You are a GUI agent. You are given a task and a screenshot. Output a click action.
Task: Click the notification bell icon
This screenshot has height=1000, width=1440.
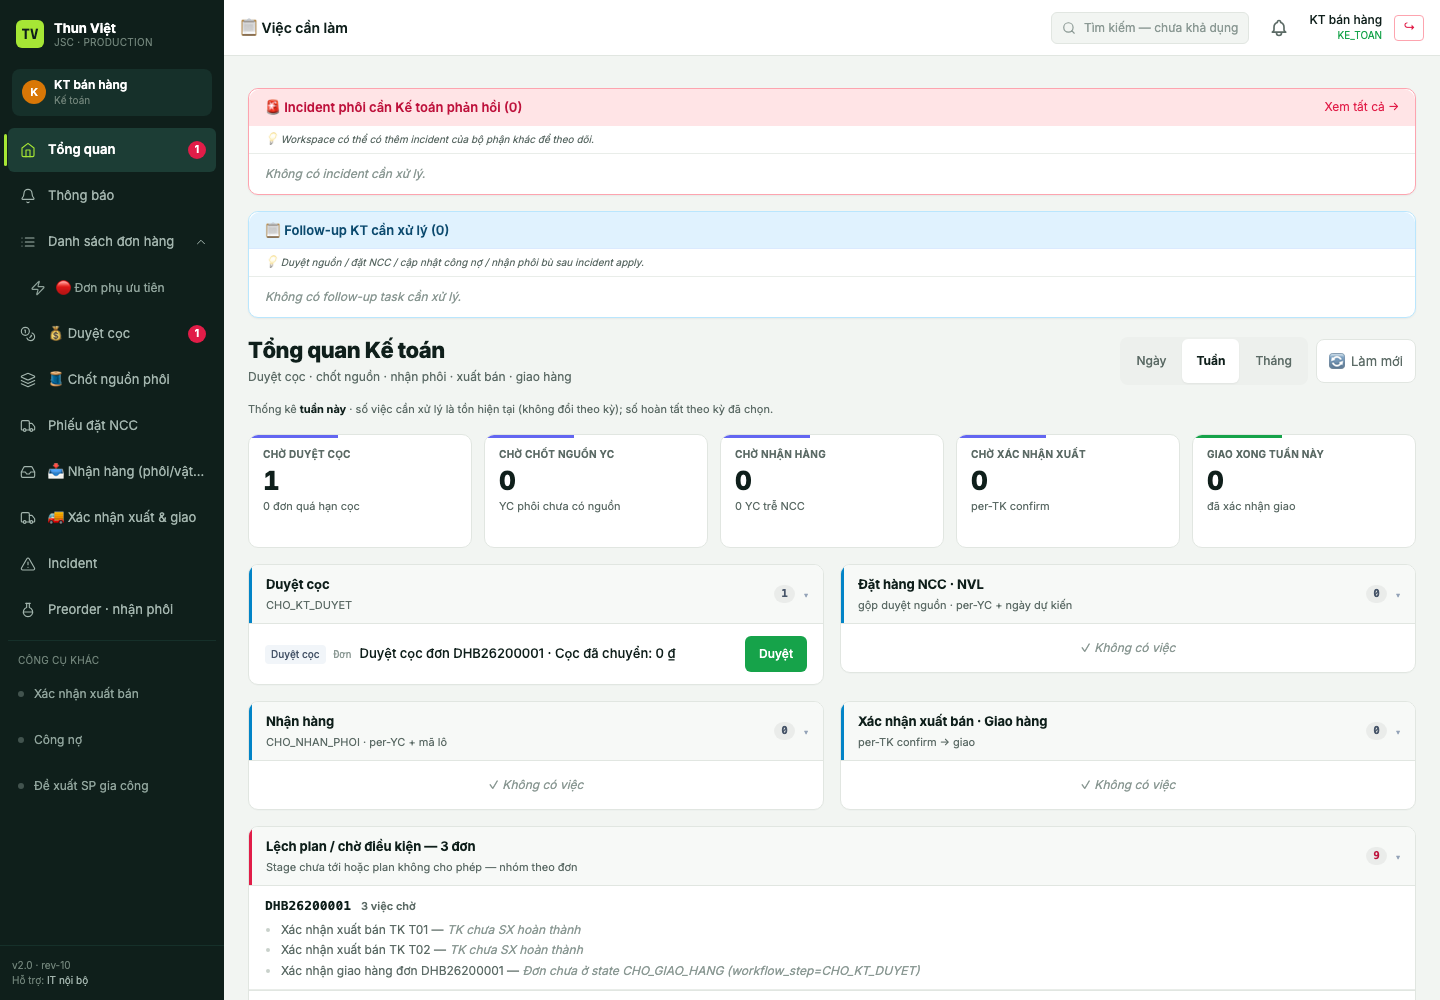[1279, 28]
